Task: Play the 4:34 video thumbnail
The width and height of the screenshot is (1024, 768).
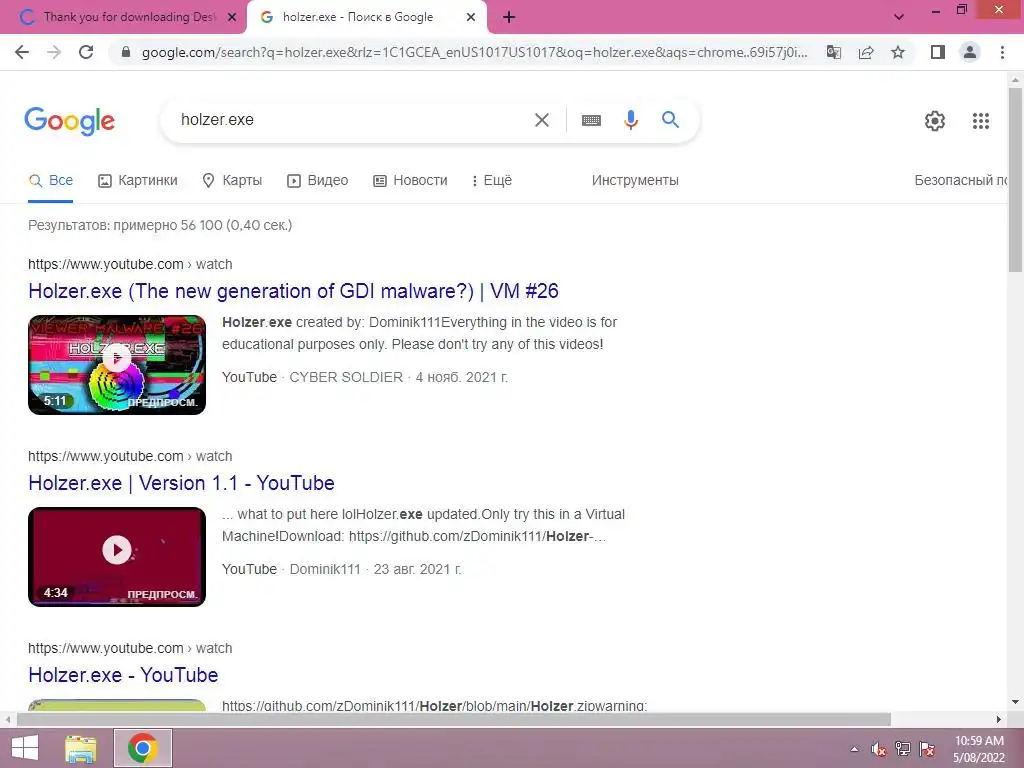Action: tap(117, 556)
